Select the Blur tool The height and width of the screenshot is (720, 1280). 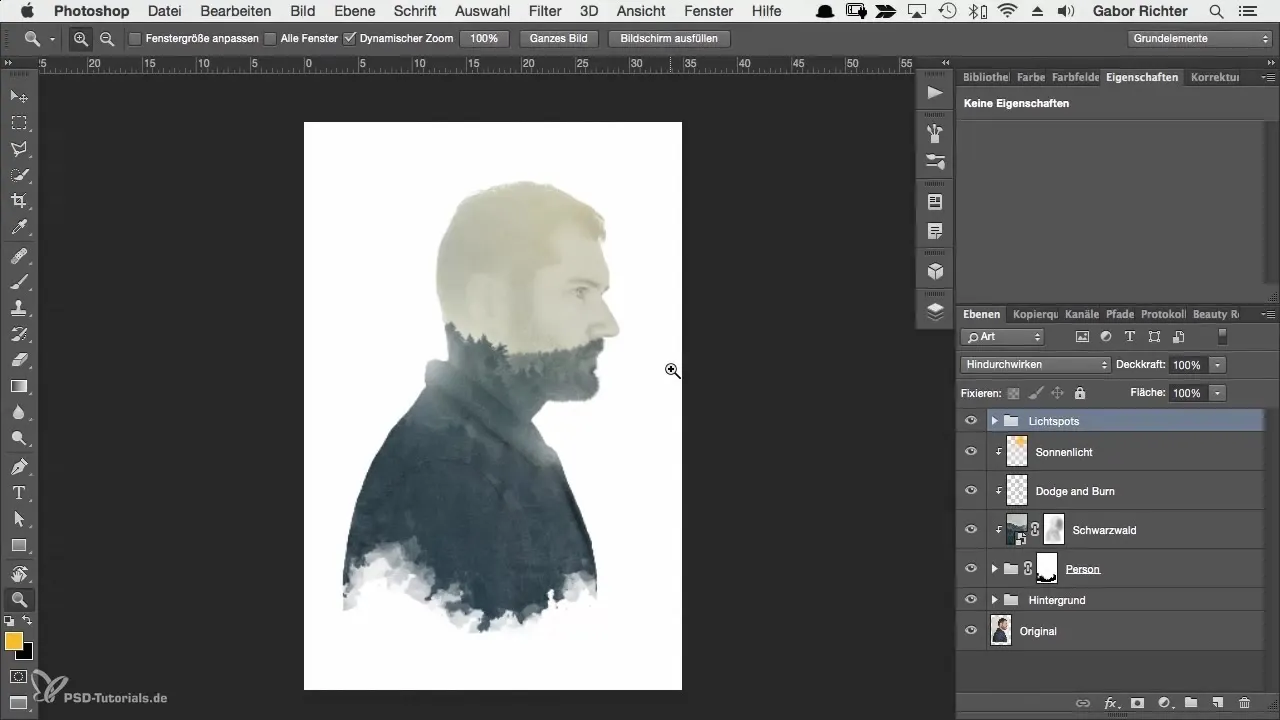pyautogui.click(x=19, y=412)
